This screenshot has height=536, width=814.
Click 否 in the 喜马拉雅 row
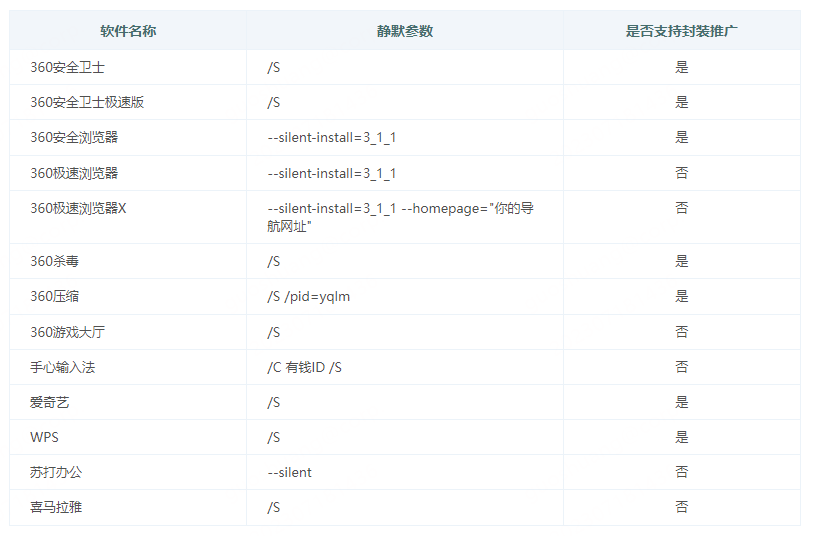coord(682,507)
